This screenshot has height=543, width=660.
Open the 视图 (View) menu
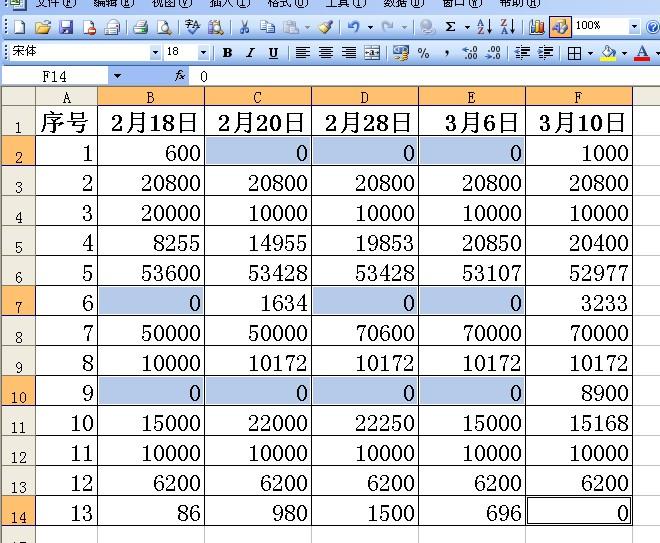[x=171, y=3]
